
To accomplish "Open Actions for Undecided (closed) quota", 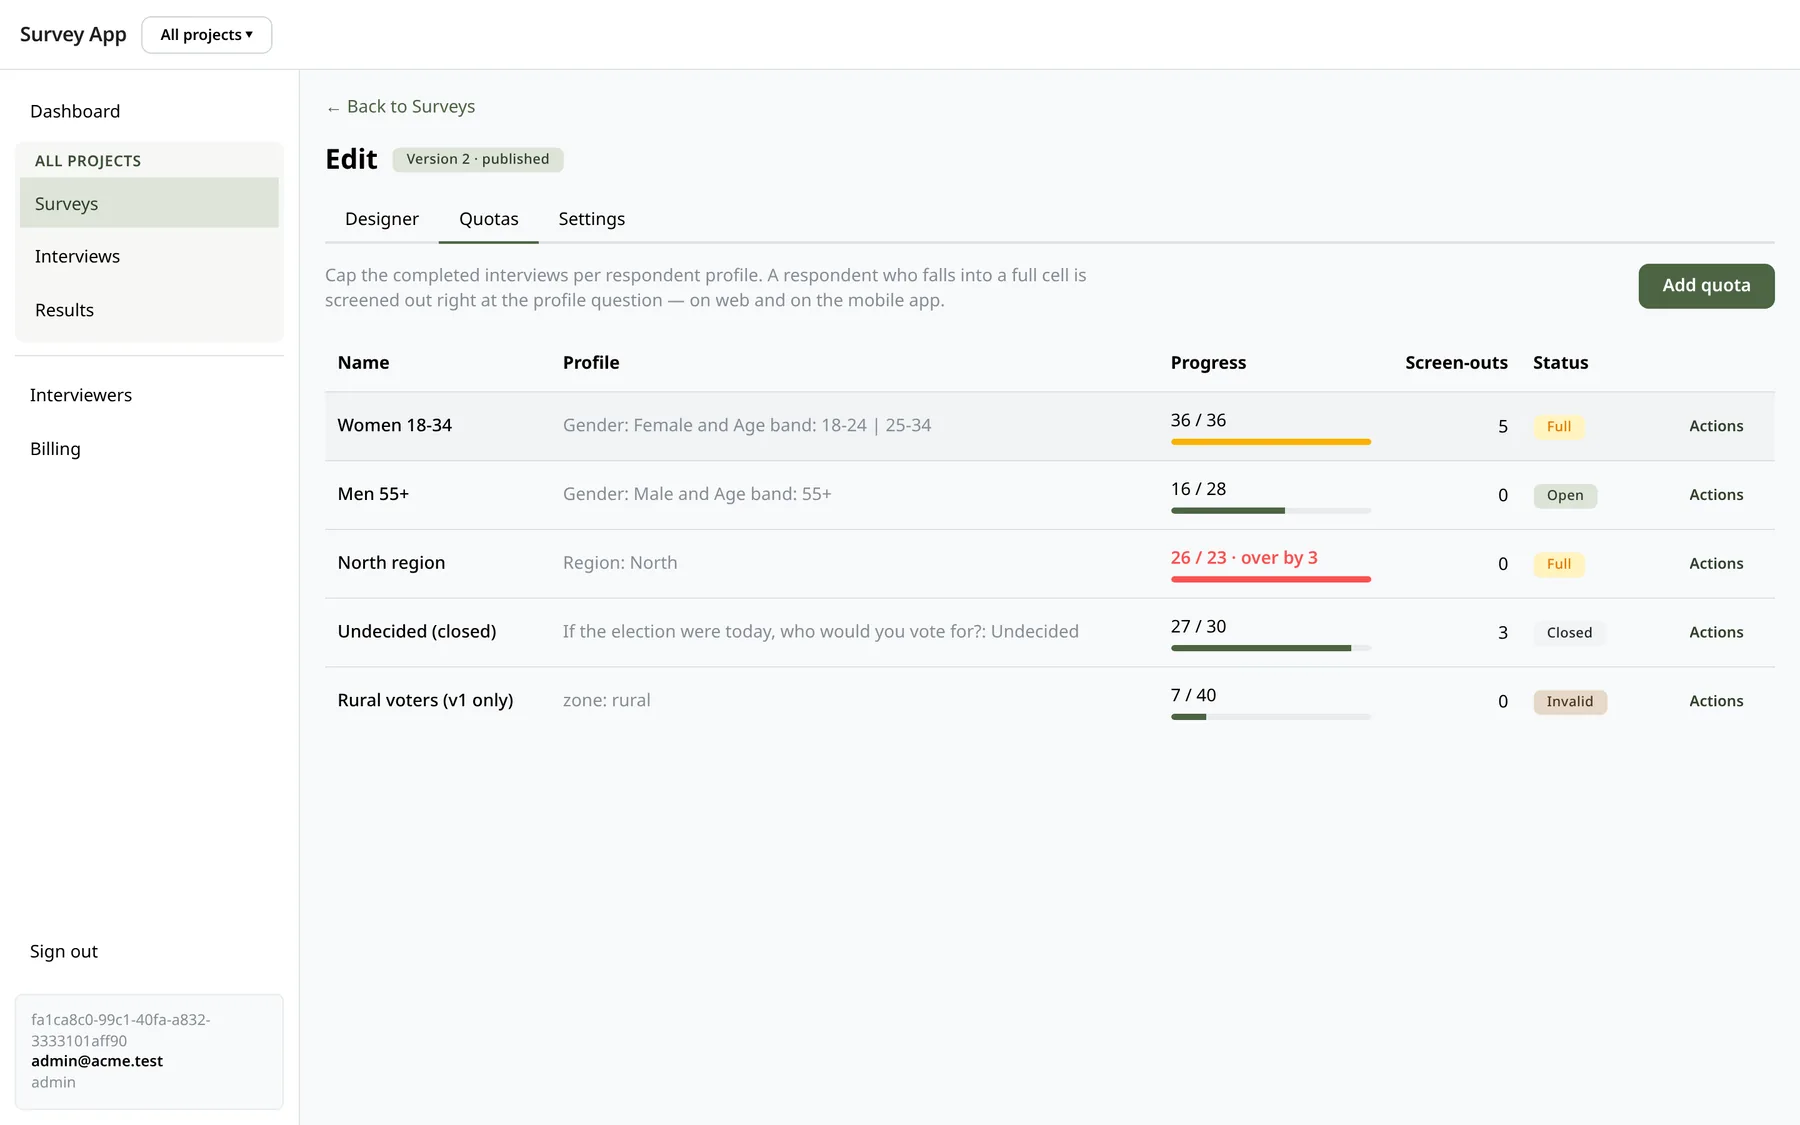I will click(x=1716, y=632).
